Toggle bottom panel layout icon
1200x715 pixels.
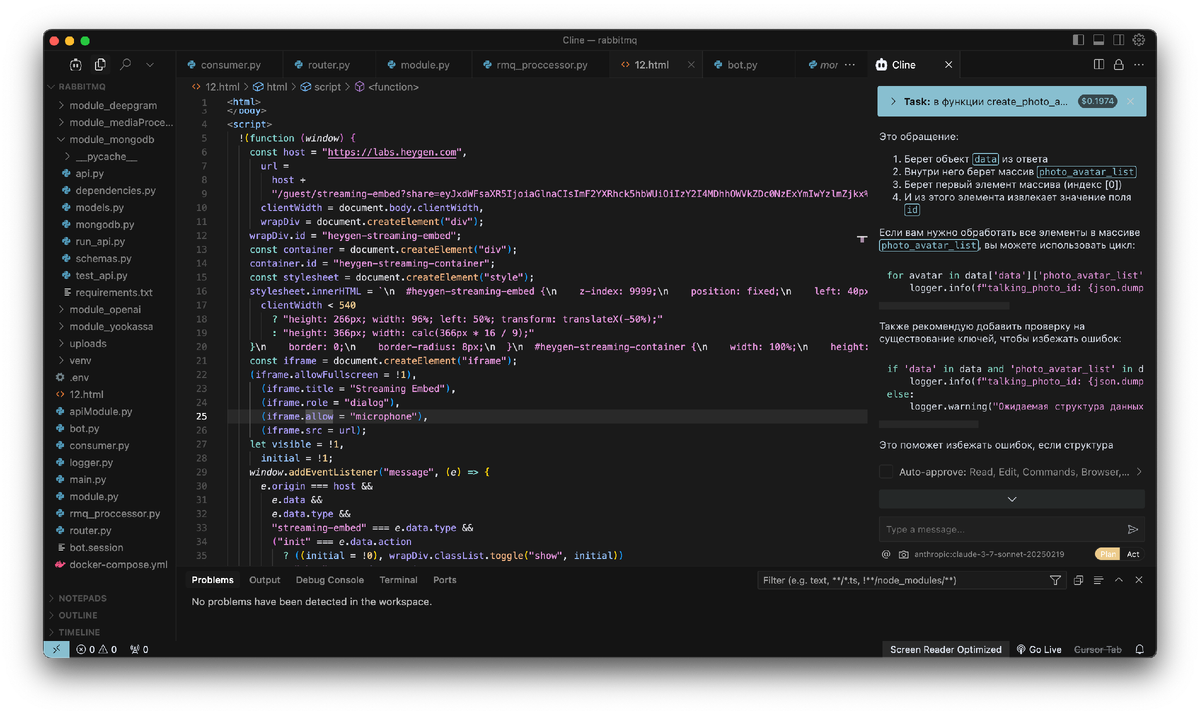pyautogui.click(x=1098, y=40)
